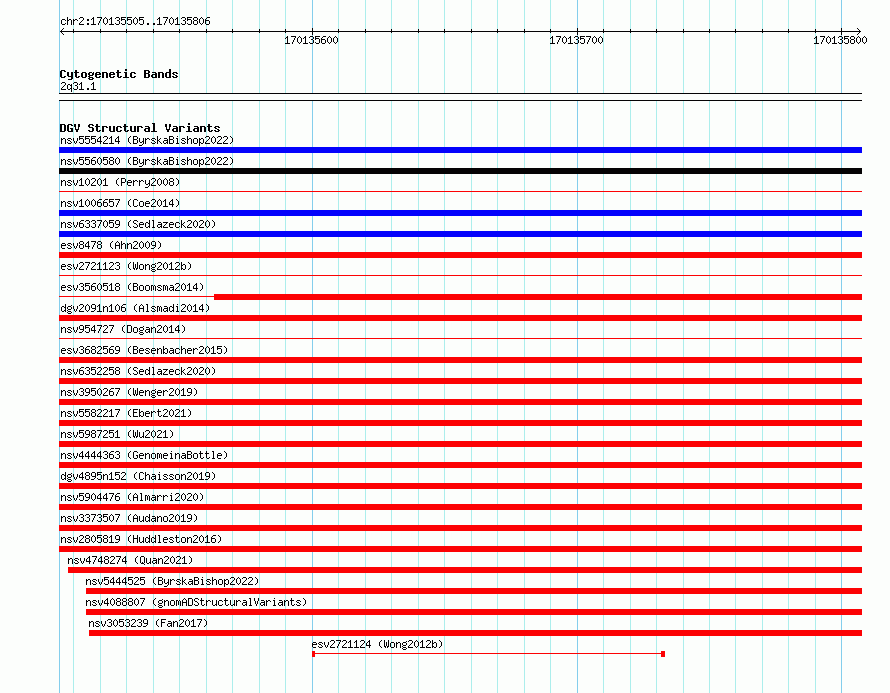This screenshot has height=693, width=890.
Task: Select the red nsv3053239 variant bar
Action: pos(476,633)
